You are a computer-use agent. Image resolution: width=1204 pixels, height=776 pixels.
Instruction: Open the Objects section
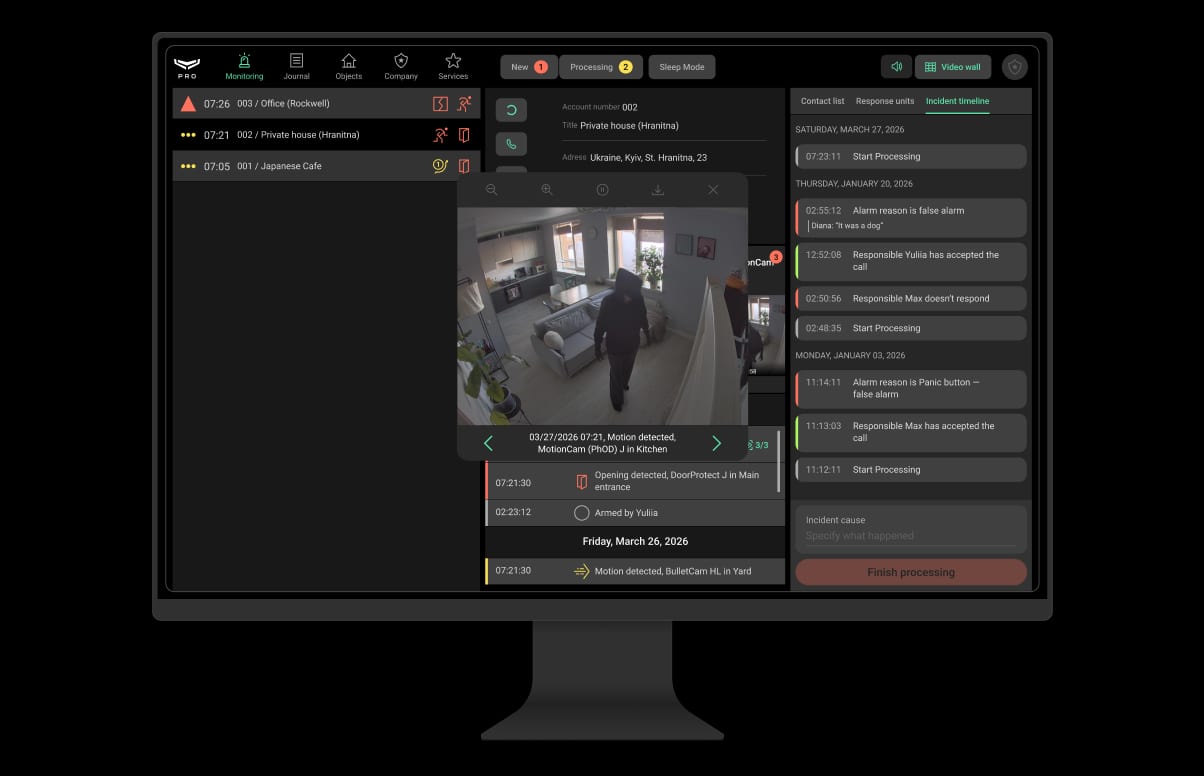(348, 67)
